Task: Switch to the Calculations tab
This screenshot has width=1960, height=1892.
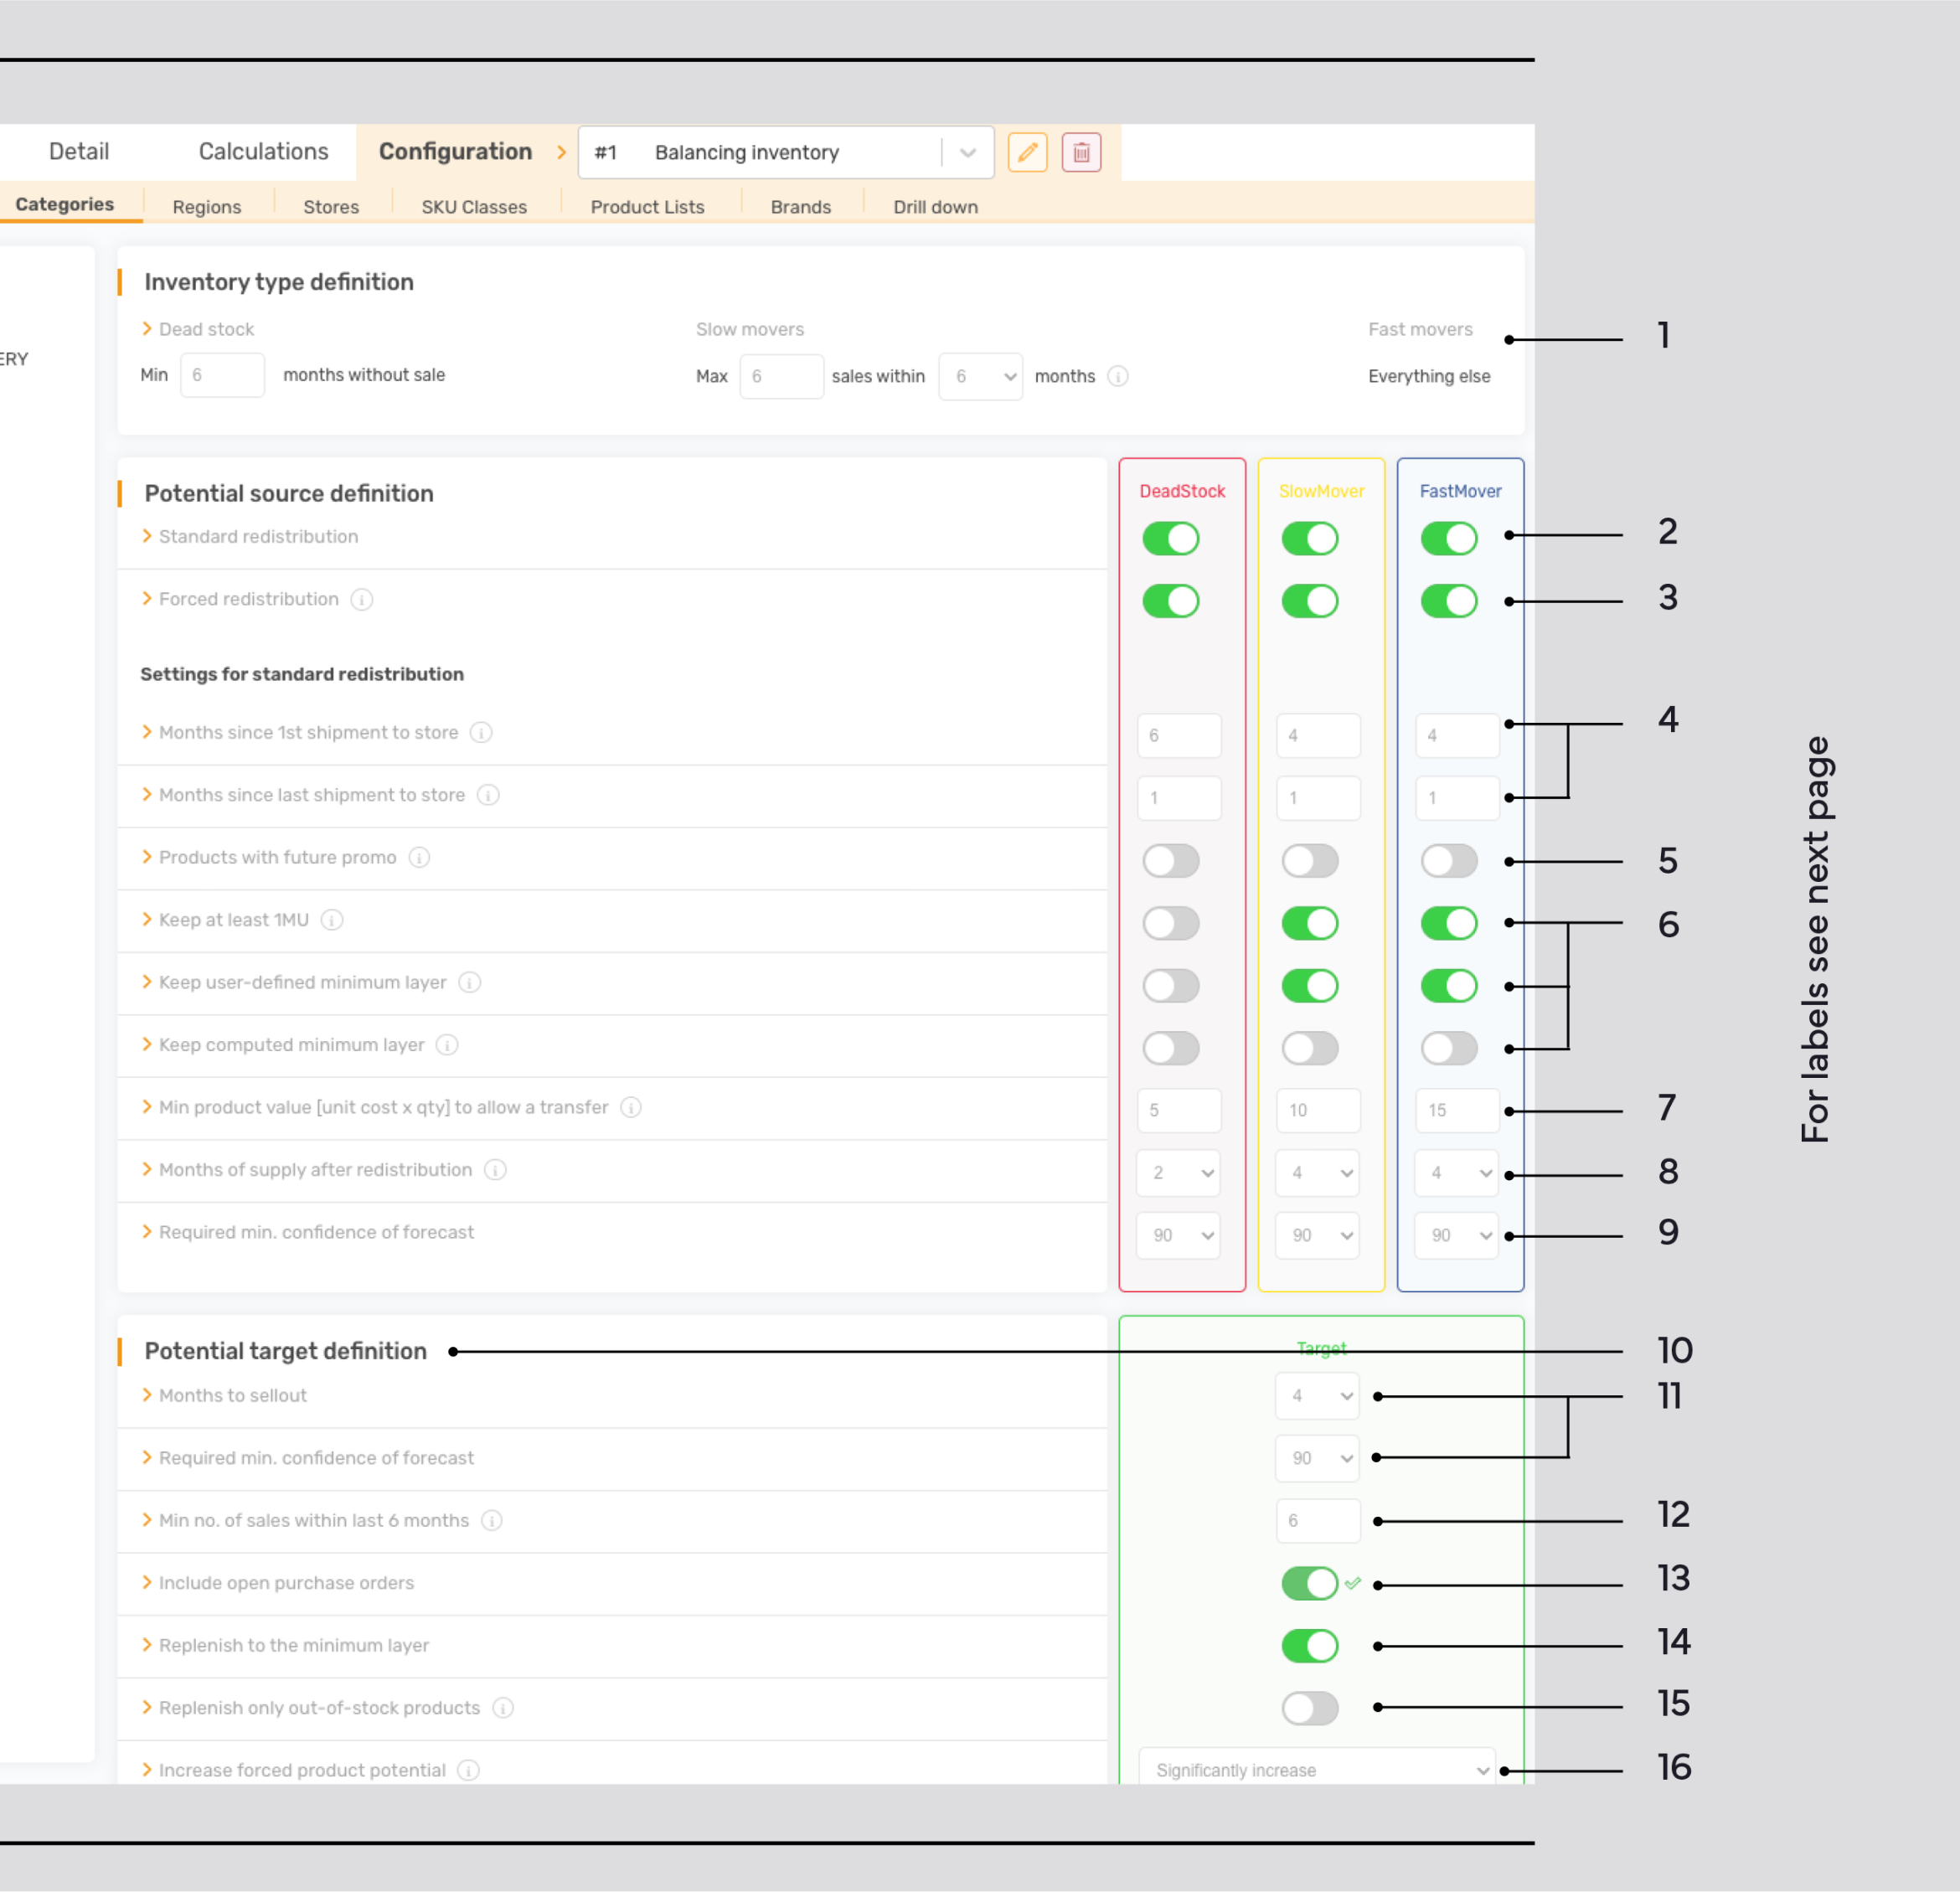Action: click(264, 152)
